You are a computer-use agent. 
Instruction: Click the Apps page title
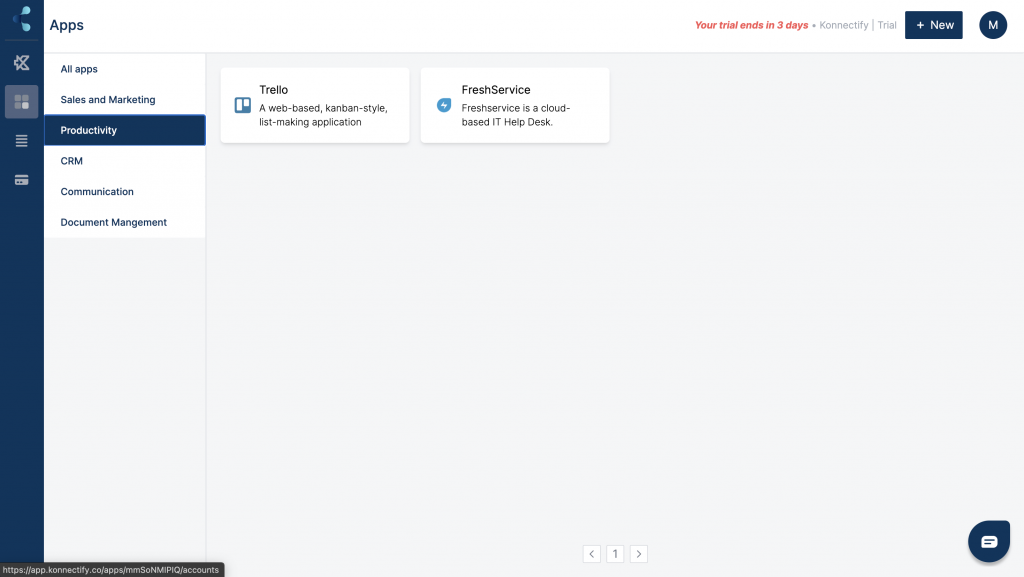point(67,25)
